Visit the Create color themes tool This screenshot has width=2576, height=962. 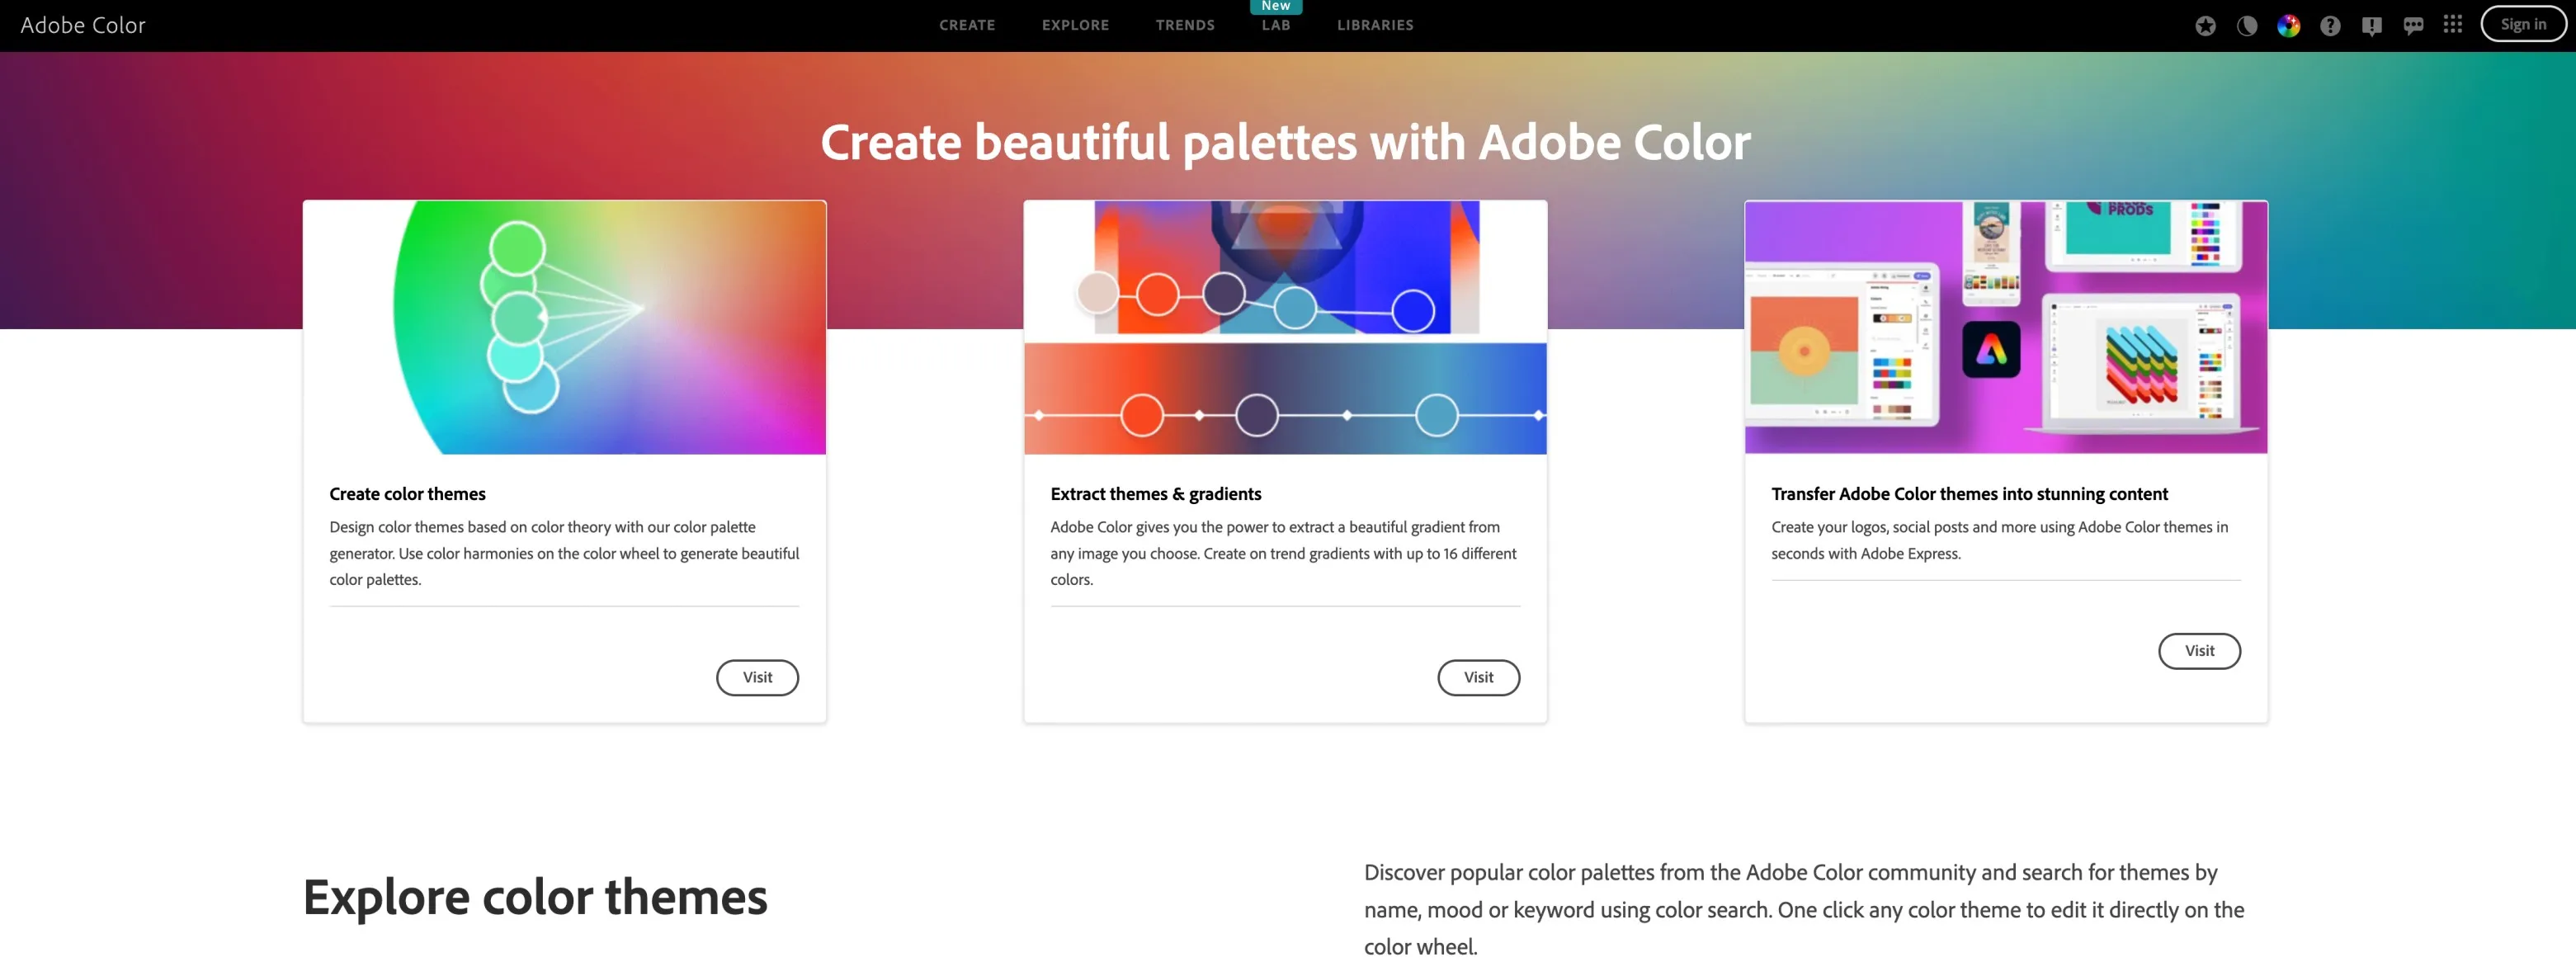pyautogui.click(x=757, y=677)
